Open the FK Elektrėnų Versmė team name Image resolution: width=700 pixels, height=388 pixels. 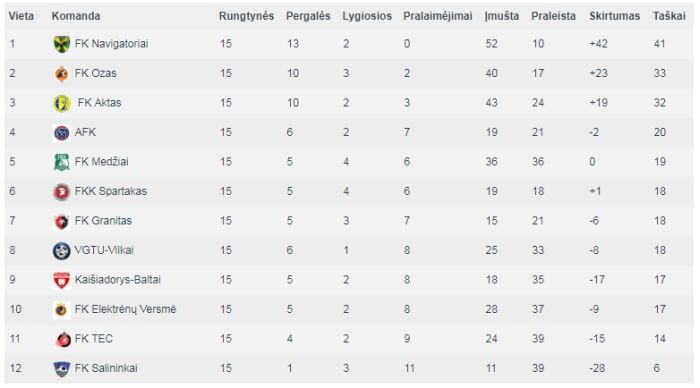pyautogui.click(x=125, y=309)
